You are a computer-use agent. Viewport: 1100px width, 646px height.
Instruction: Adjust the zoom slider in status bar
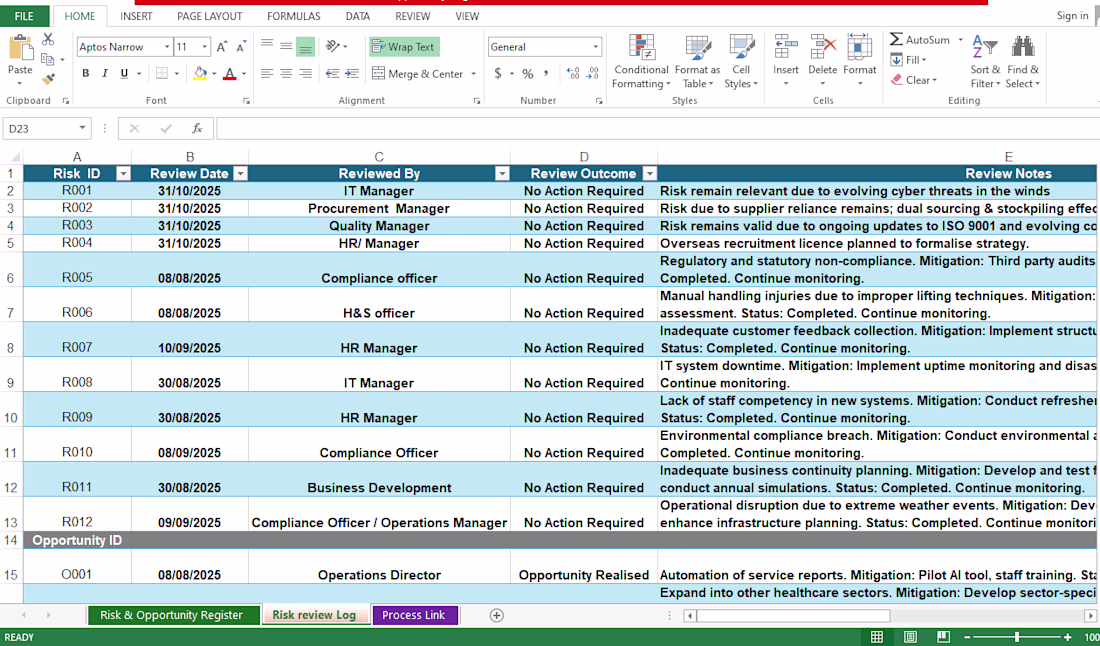[1017, 637]
